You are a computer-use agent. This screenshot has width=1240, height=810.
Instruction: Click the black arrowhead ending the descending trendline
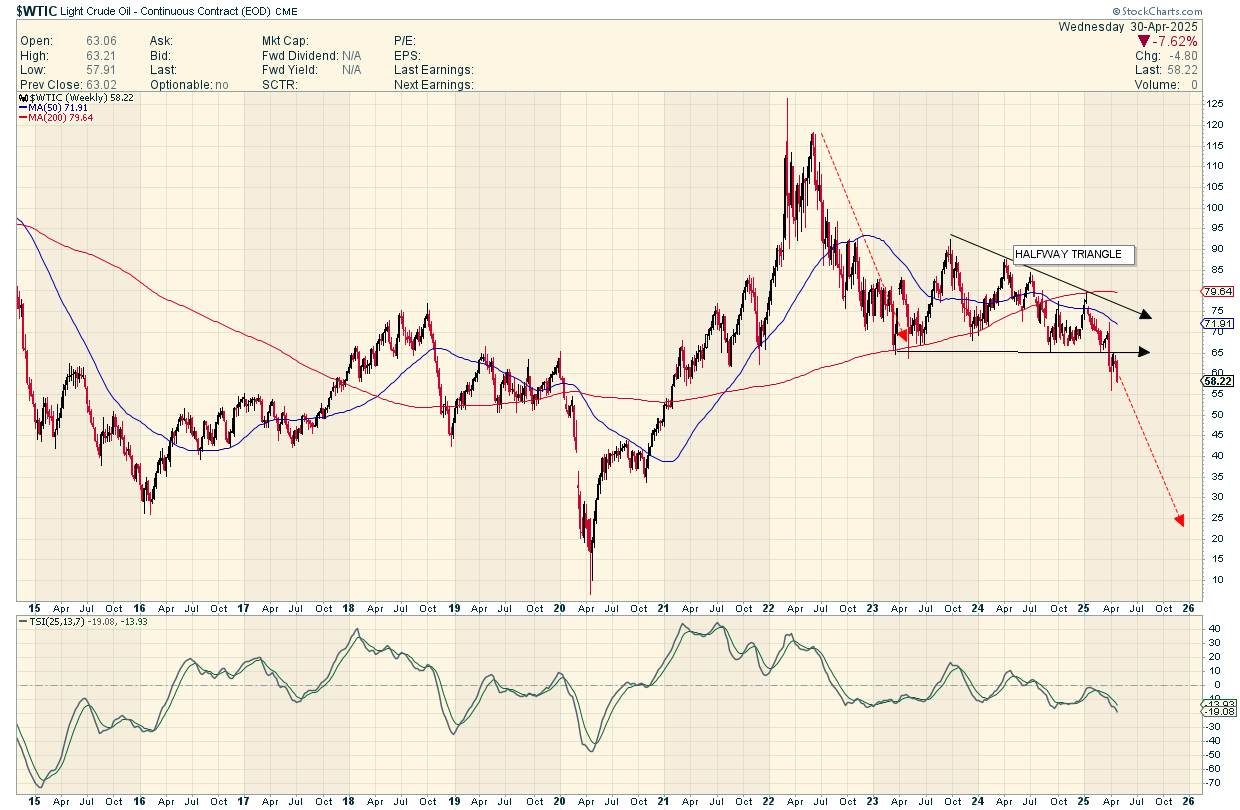tap(1146, 315)
